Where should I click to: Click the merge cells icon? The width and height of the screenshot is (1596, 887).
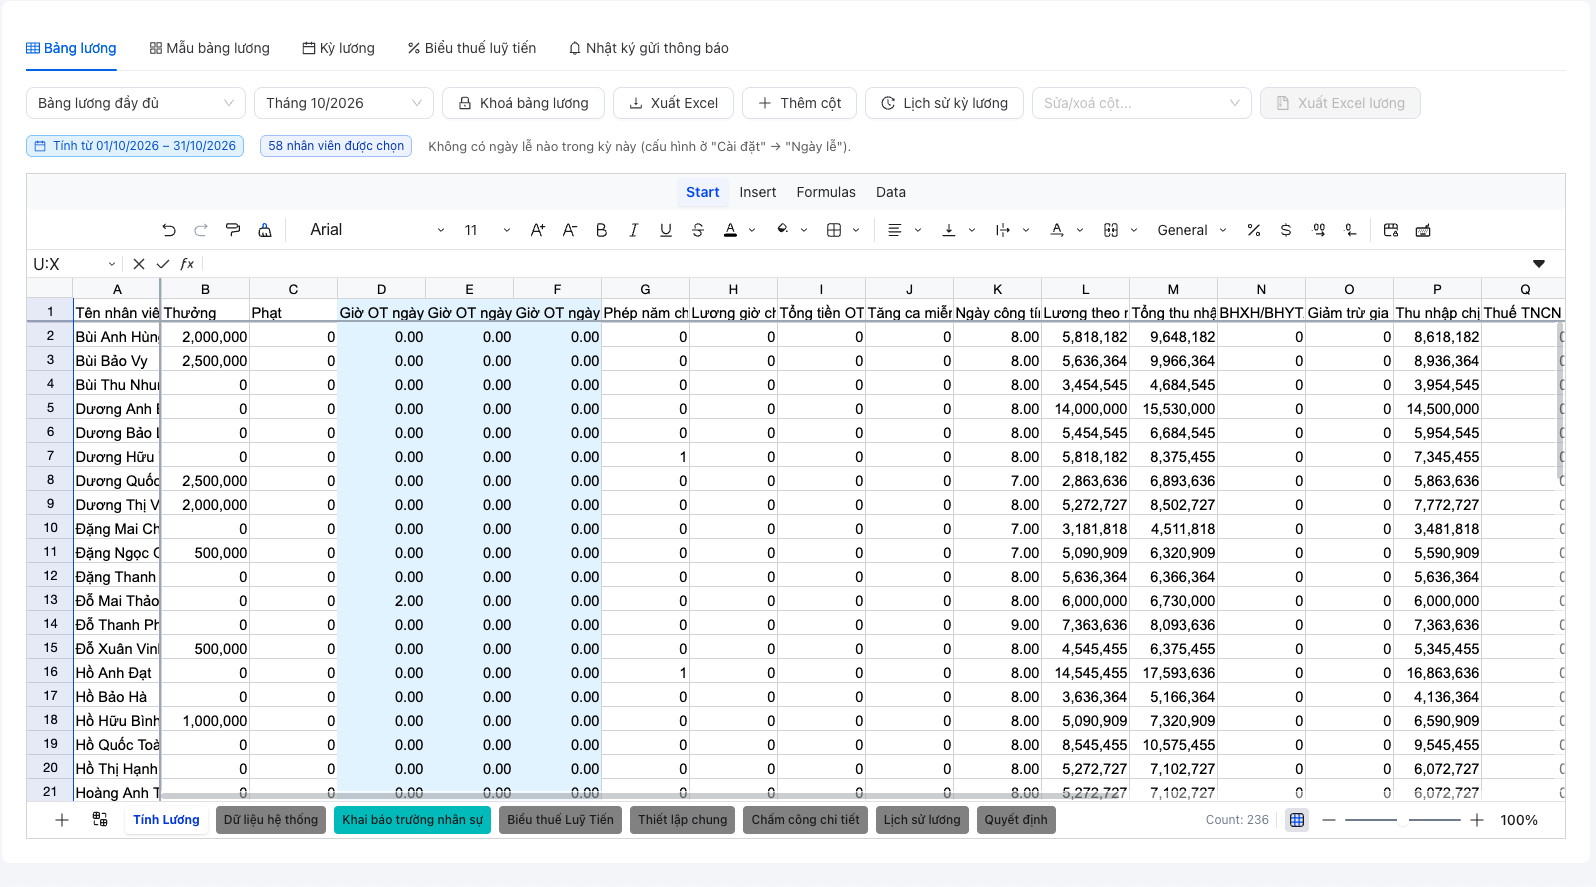click(x=1111, y=230)
